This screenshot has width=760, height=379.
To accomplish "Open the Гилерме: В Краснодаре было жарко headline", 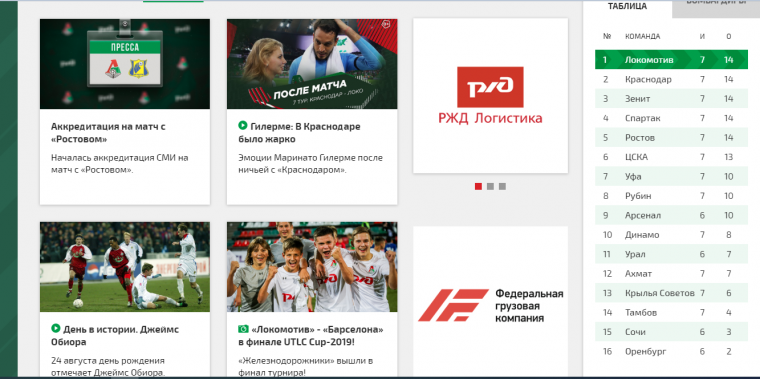I will point(300,133).
